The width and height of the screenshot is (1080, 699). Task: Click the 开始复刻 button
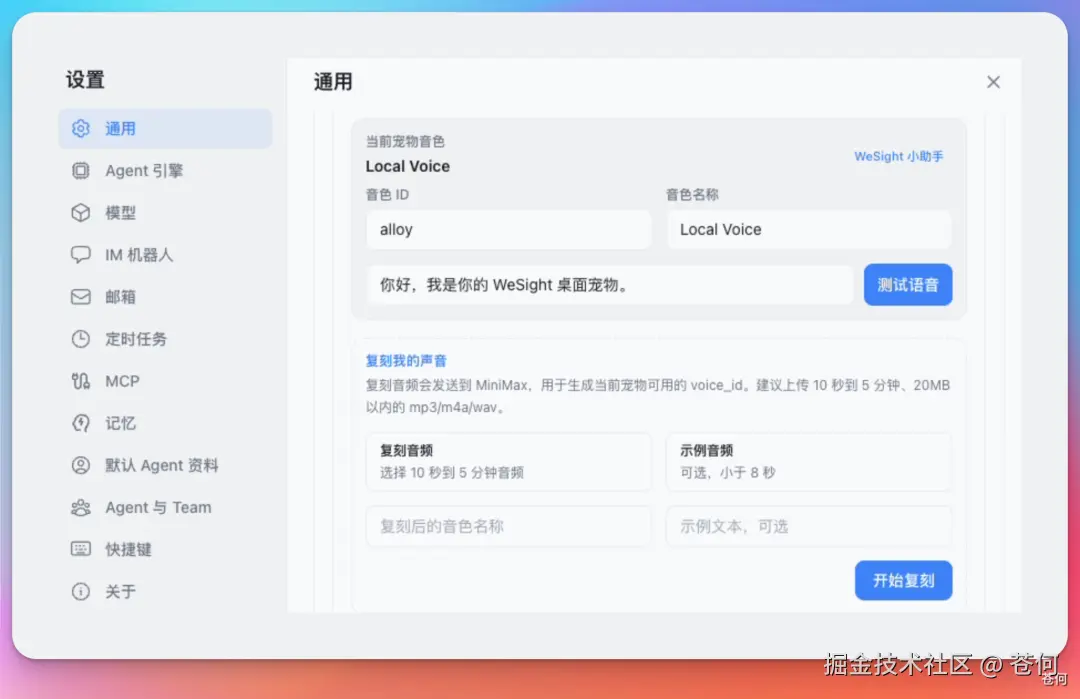click(x=903, y=580)
